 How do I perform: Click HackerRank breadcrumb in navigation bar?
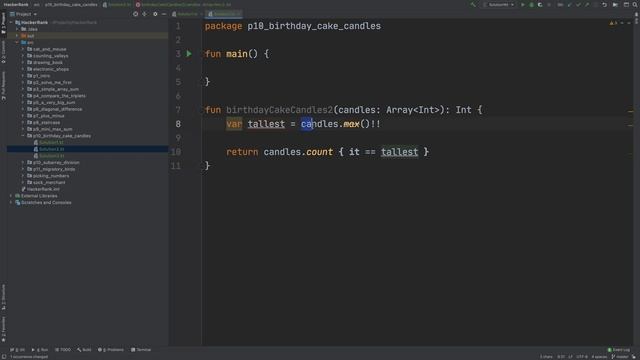tap(16, 4)
